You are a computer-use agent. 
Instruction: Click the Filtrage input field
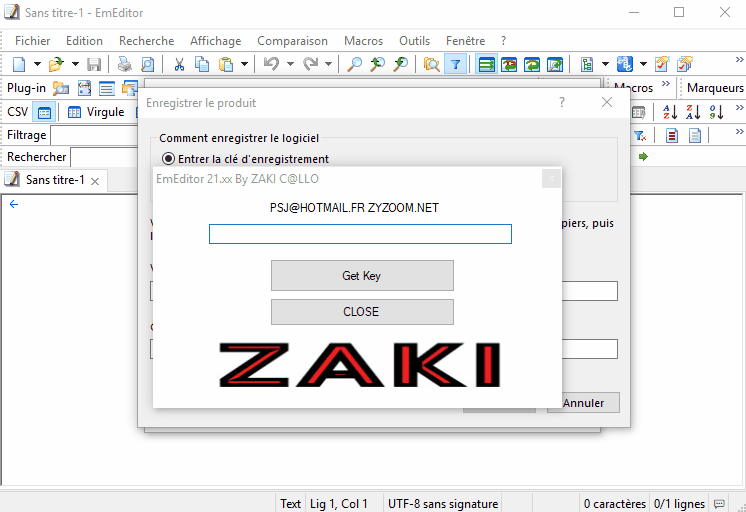click(94, 136)
